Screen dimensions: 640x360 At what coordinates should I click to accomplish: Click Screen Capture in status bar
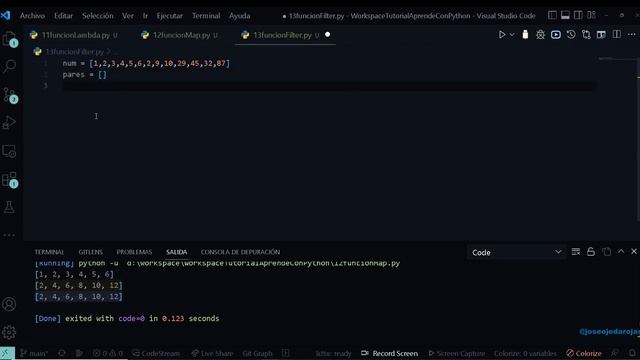point(456,353)
